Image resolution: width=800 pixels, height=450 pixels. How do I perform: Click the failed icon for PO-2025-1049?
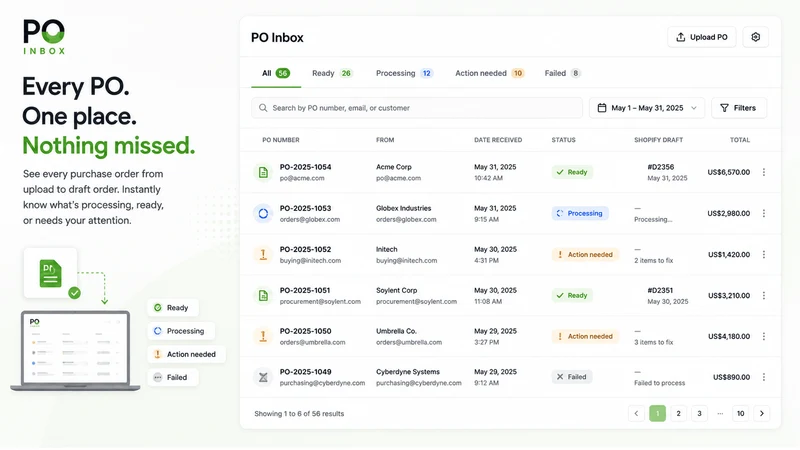(x=263, y=378)
